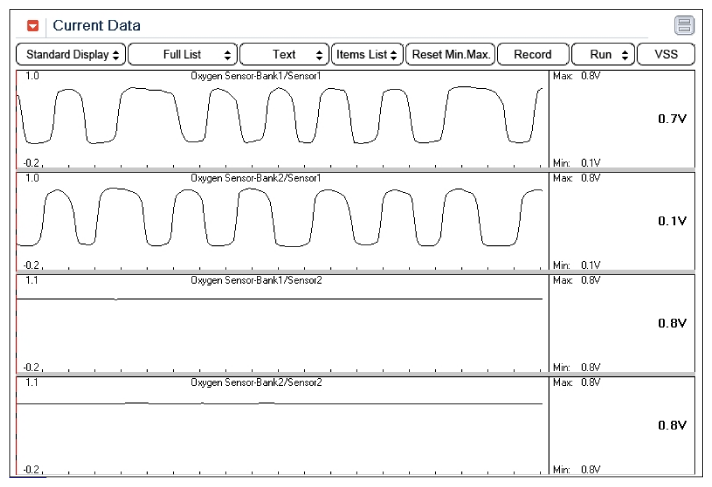Click the 0.1V reading for Bank2/Sensor1
712x487 pixels.
[671, 221]
